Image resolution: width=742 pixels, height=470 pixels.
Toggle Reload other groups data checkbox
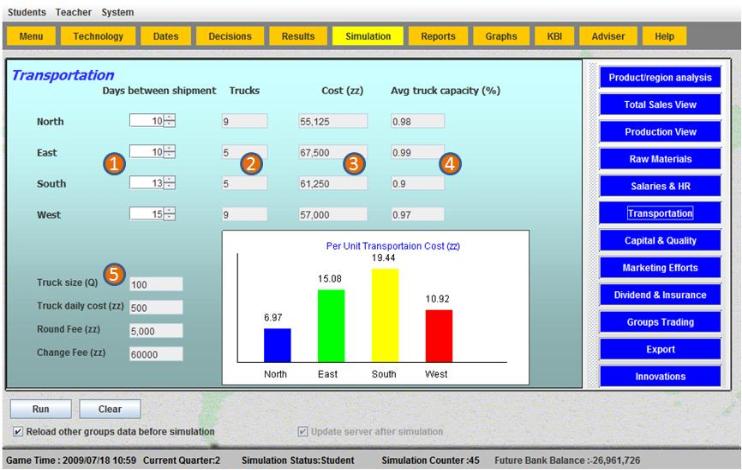(x=20, y=432)
